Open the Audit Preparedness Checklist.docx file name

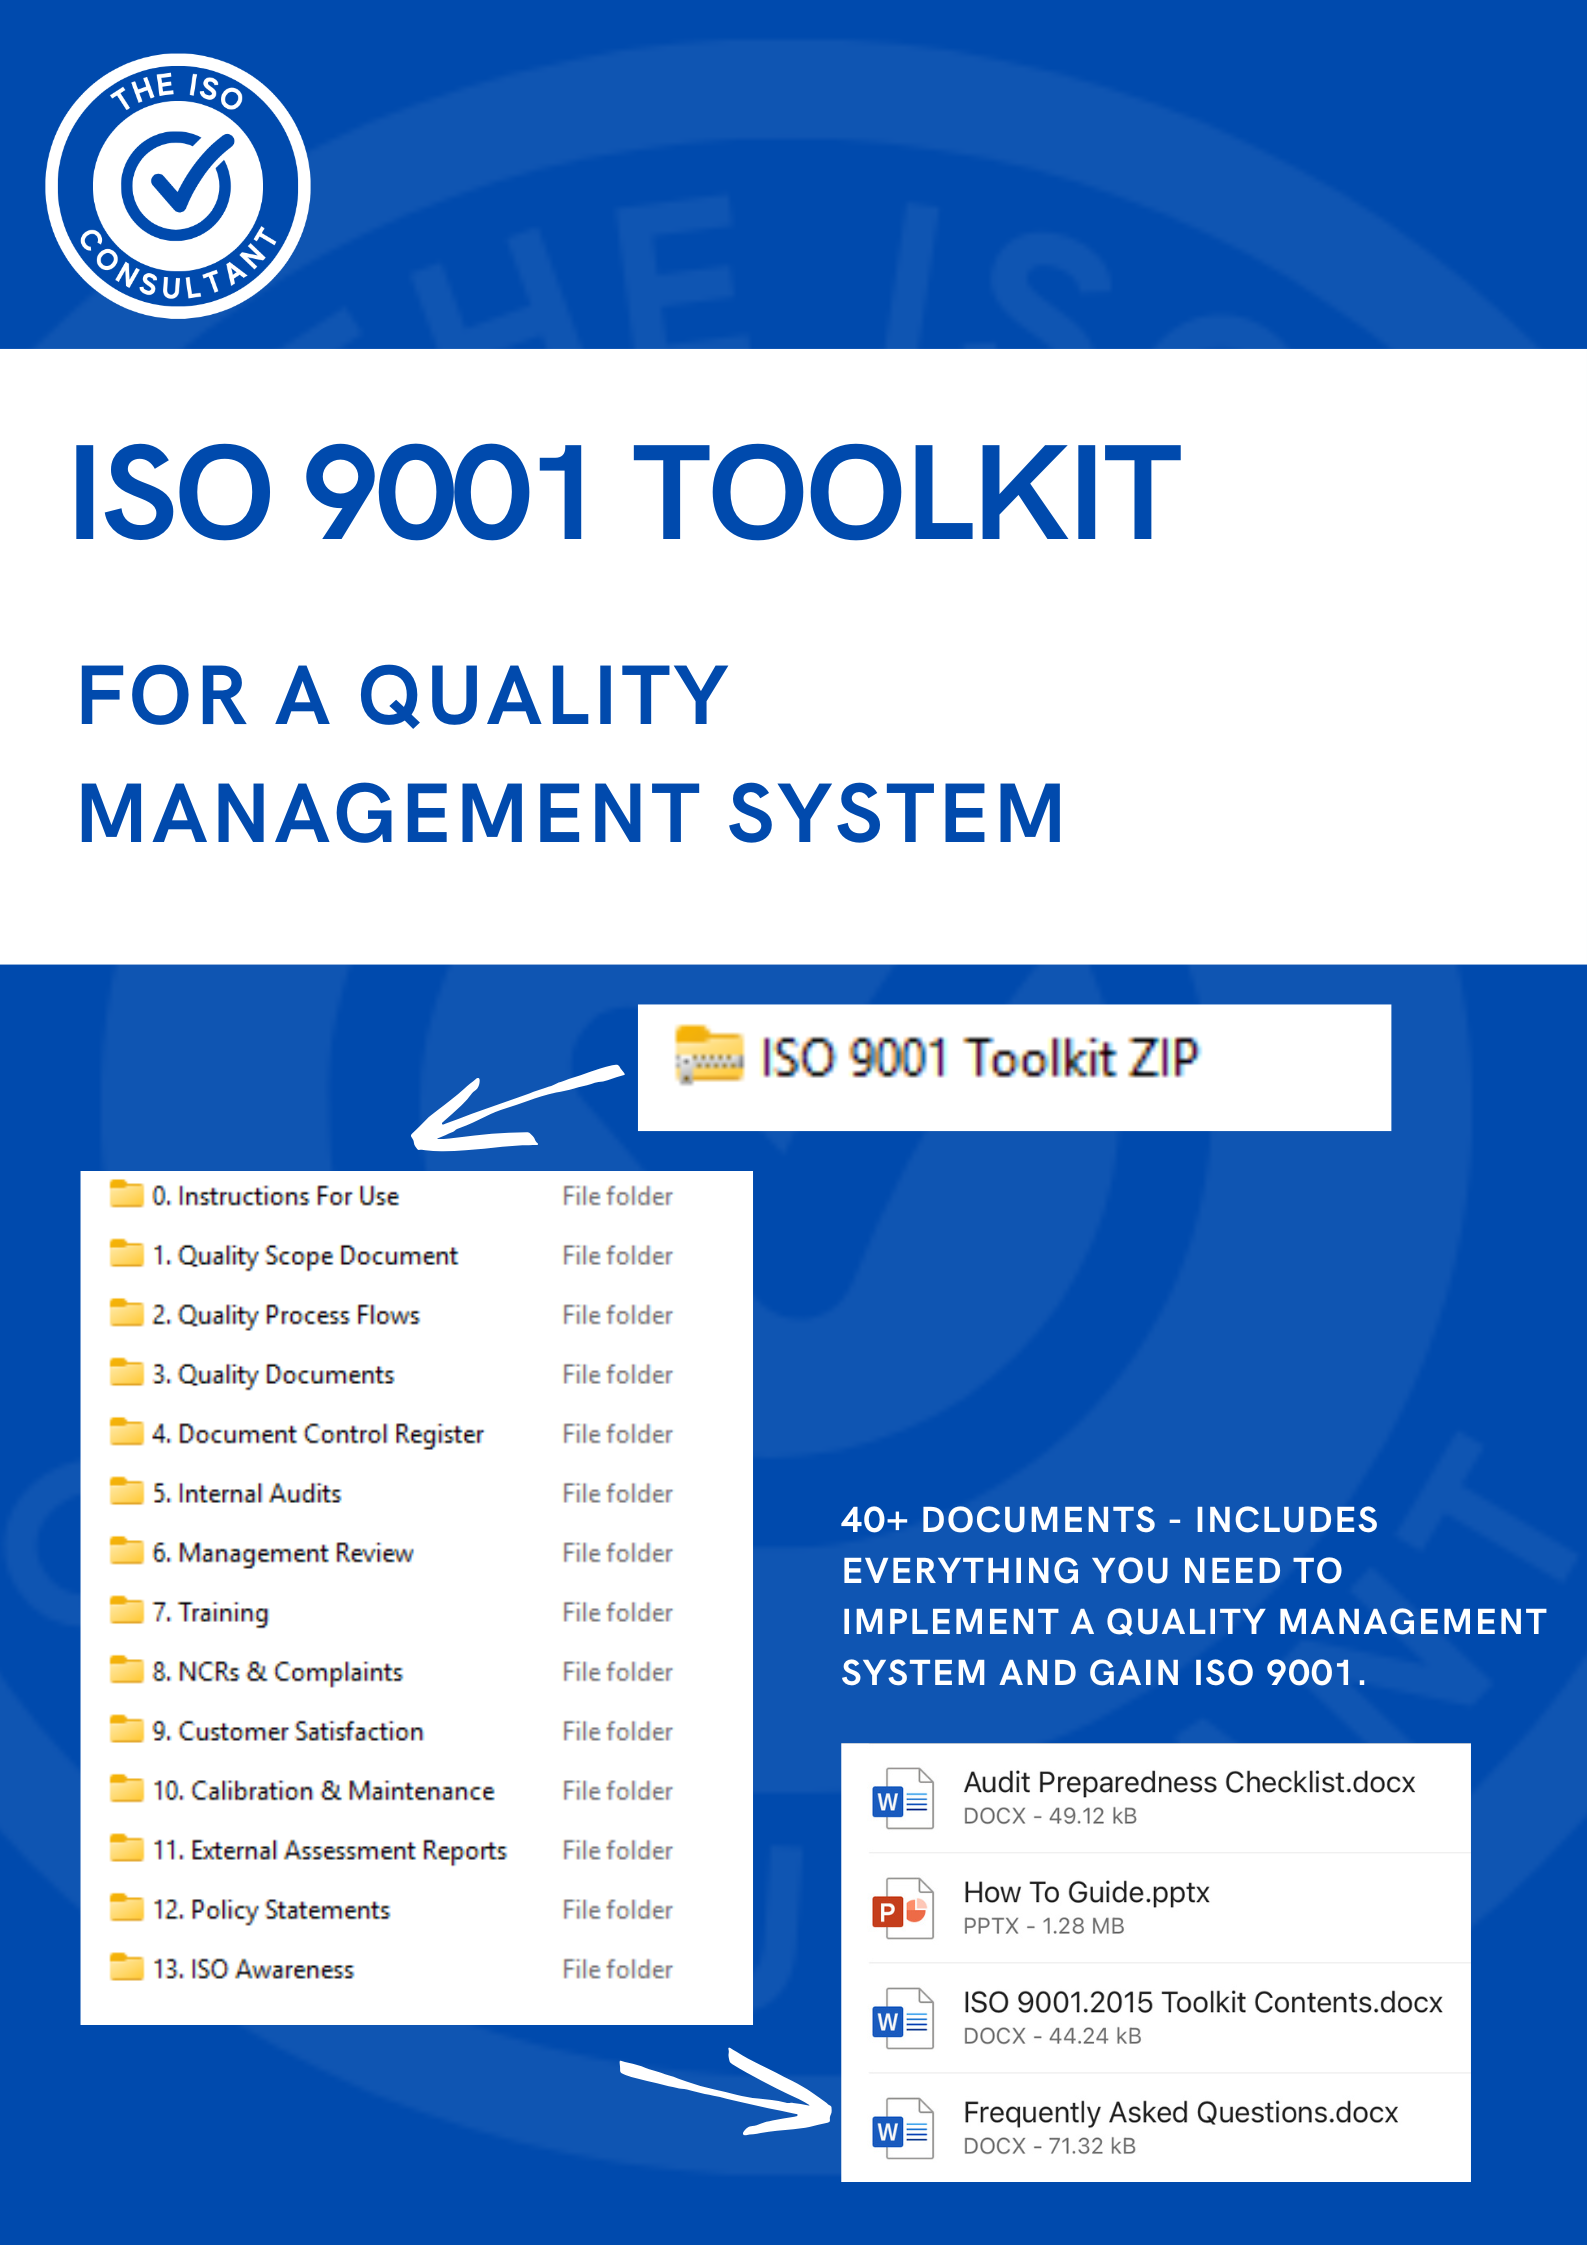1188,1783
